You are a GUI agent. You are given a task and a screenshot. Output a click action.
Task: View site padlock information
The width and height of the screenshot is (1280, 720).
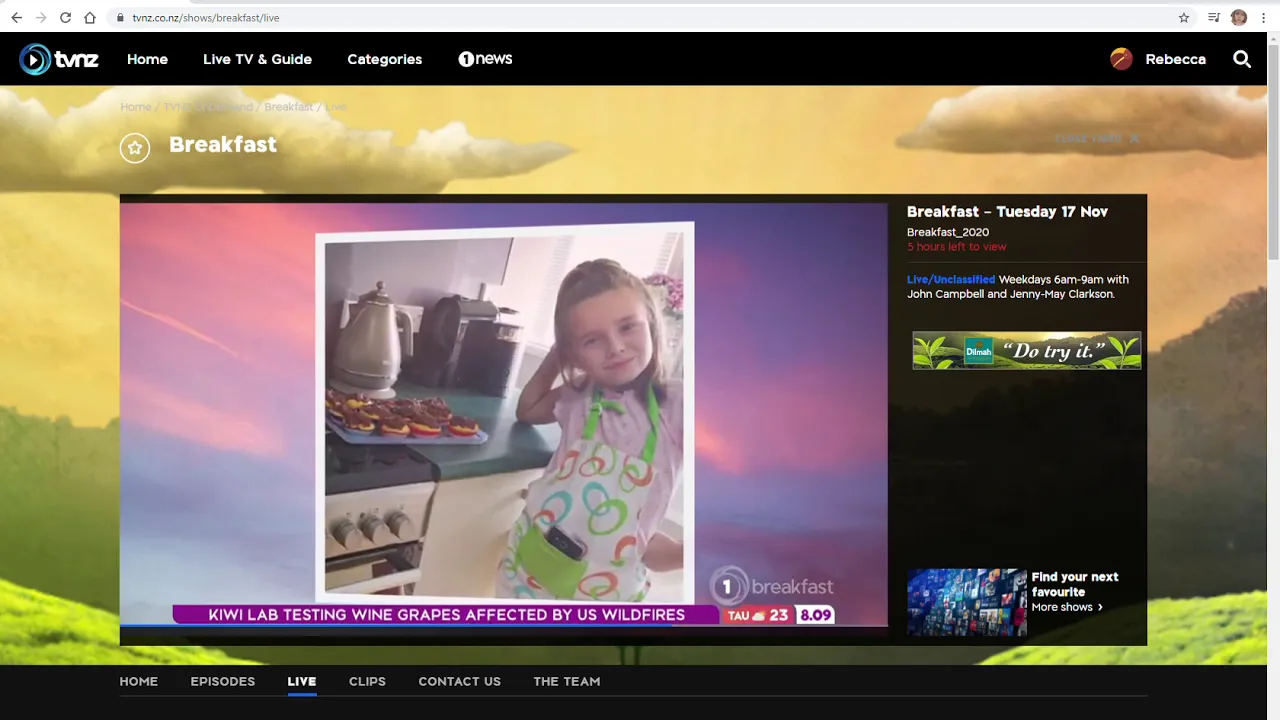point(120,18)
